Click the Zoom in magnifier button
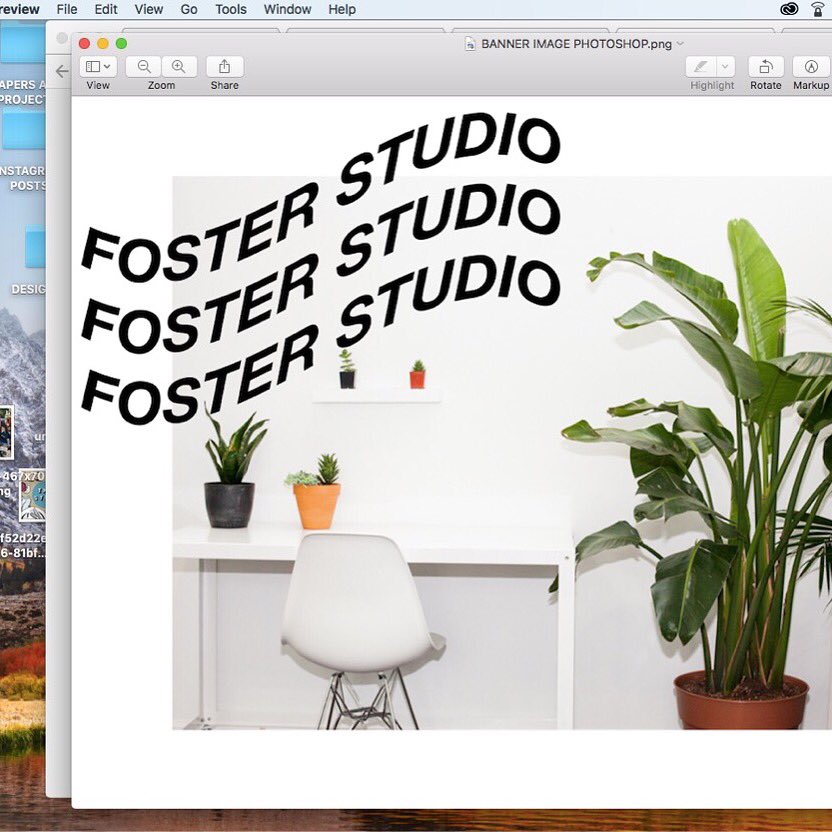The height and width of the screenshot is (832, 832). (x=179, y=67)
